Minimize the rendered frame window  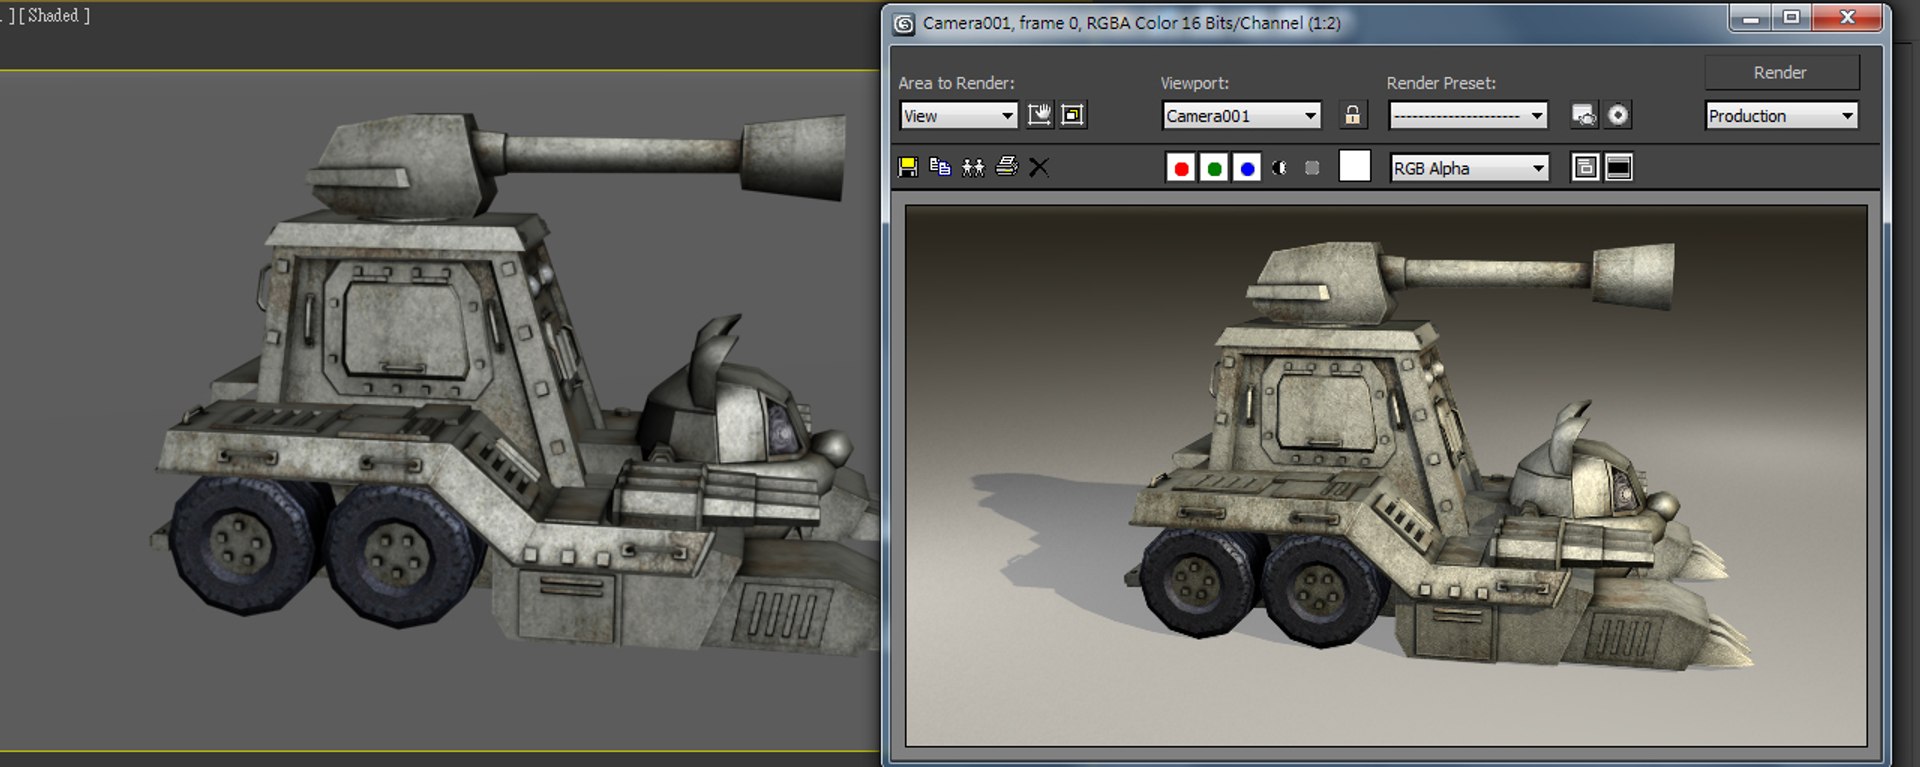[1751, 17]
